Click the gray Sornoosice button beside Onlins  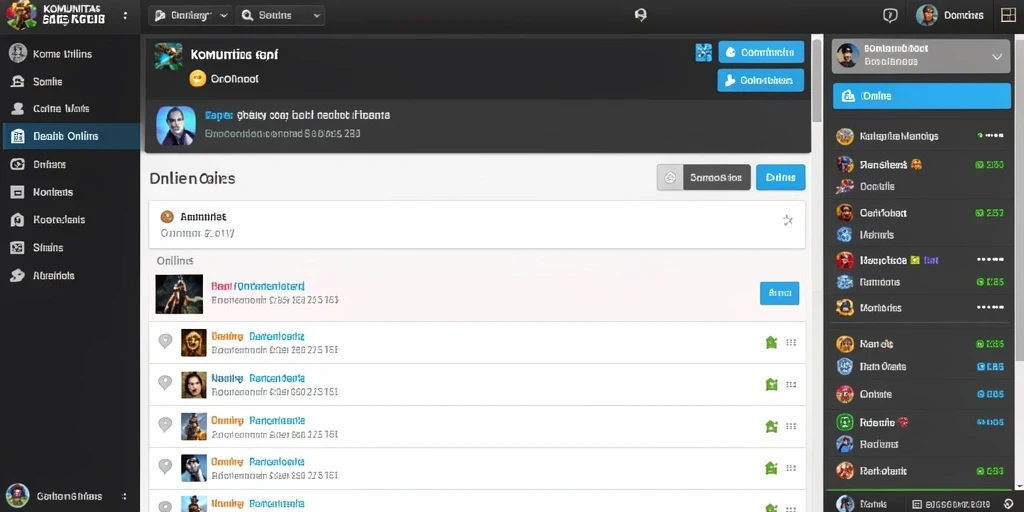[x=704, y=177]
